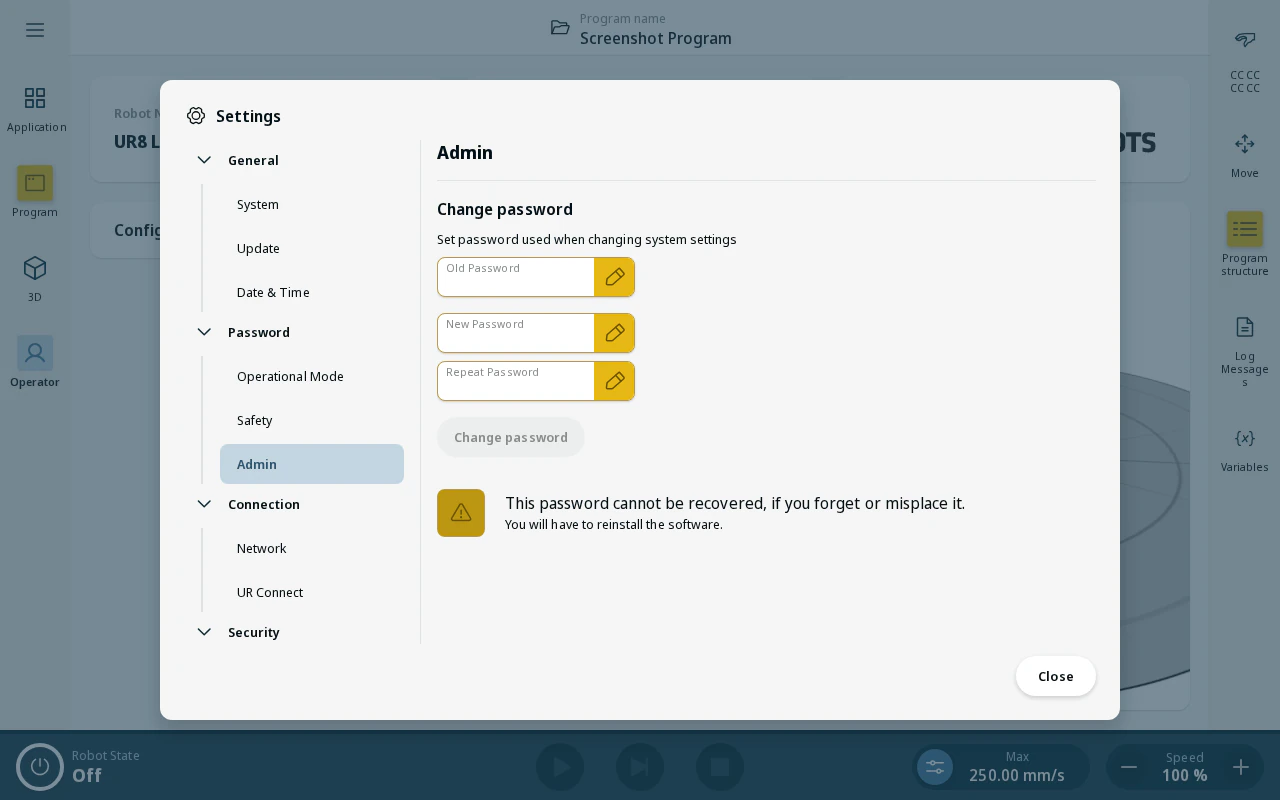Viewport: 1280px width, 800px height.
Task: Open Network connection settings
Action: (312, 548)
